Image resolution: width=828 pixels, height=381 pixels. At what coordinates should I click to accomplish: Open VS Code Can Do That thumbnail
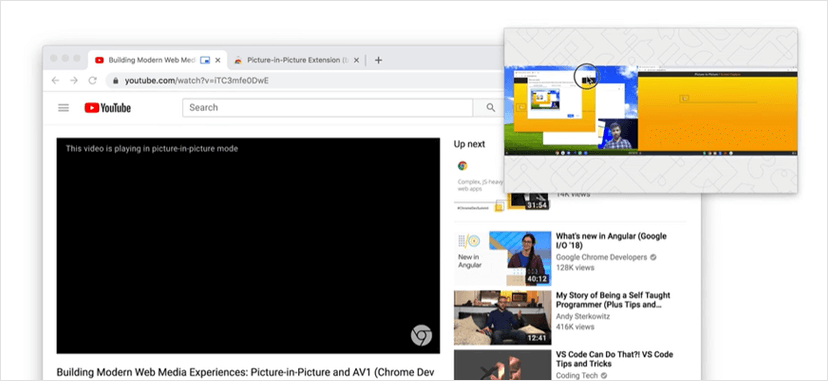point(502,365)
